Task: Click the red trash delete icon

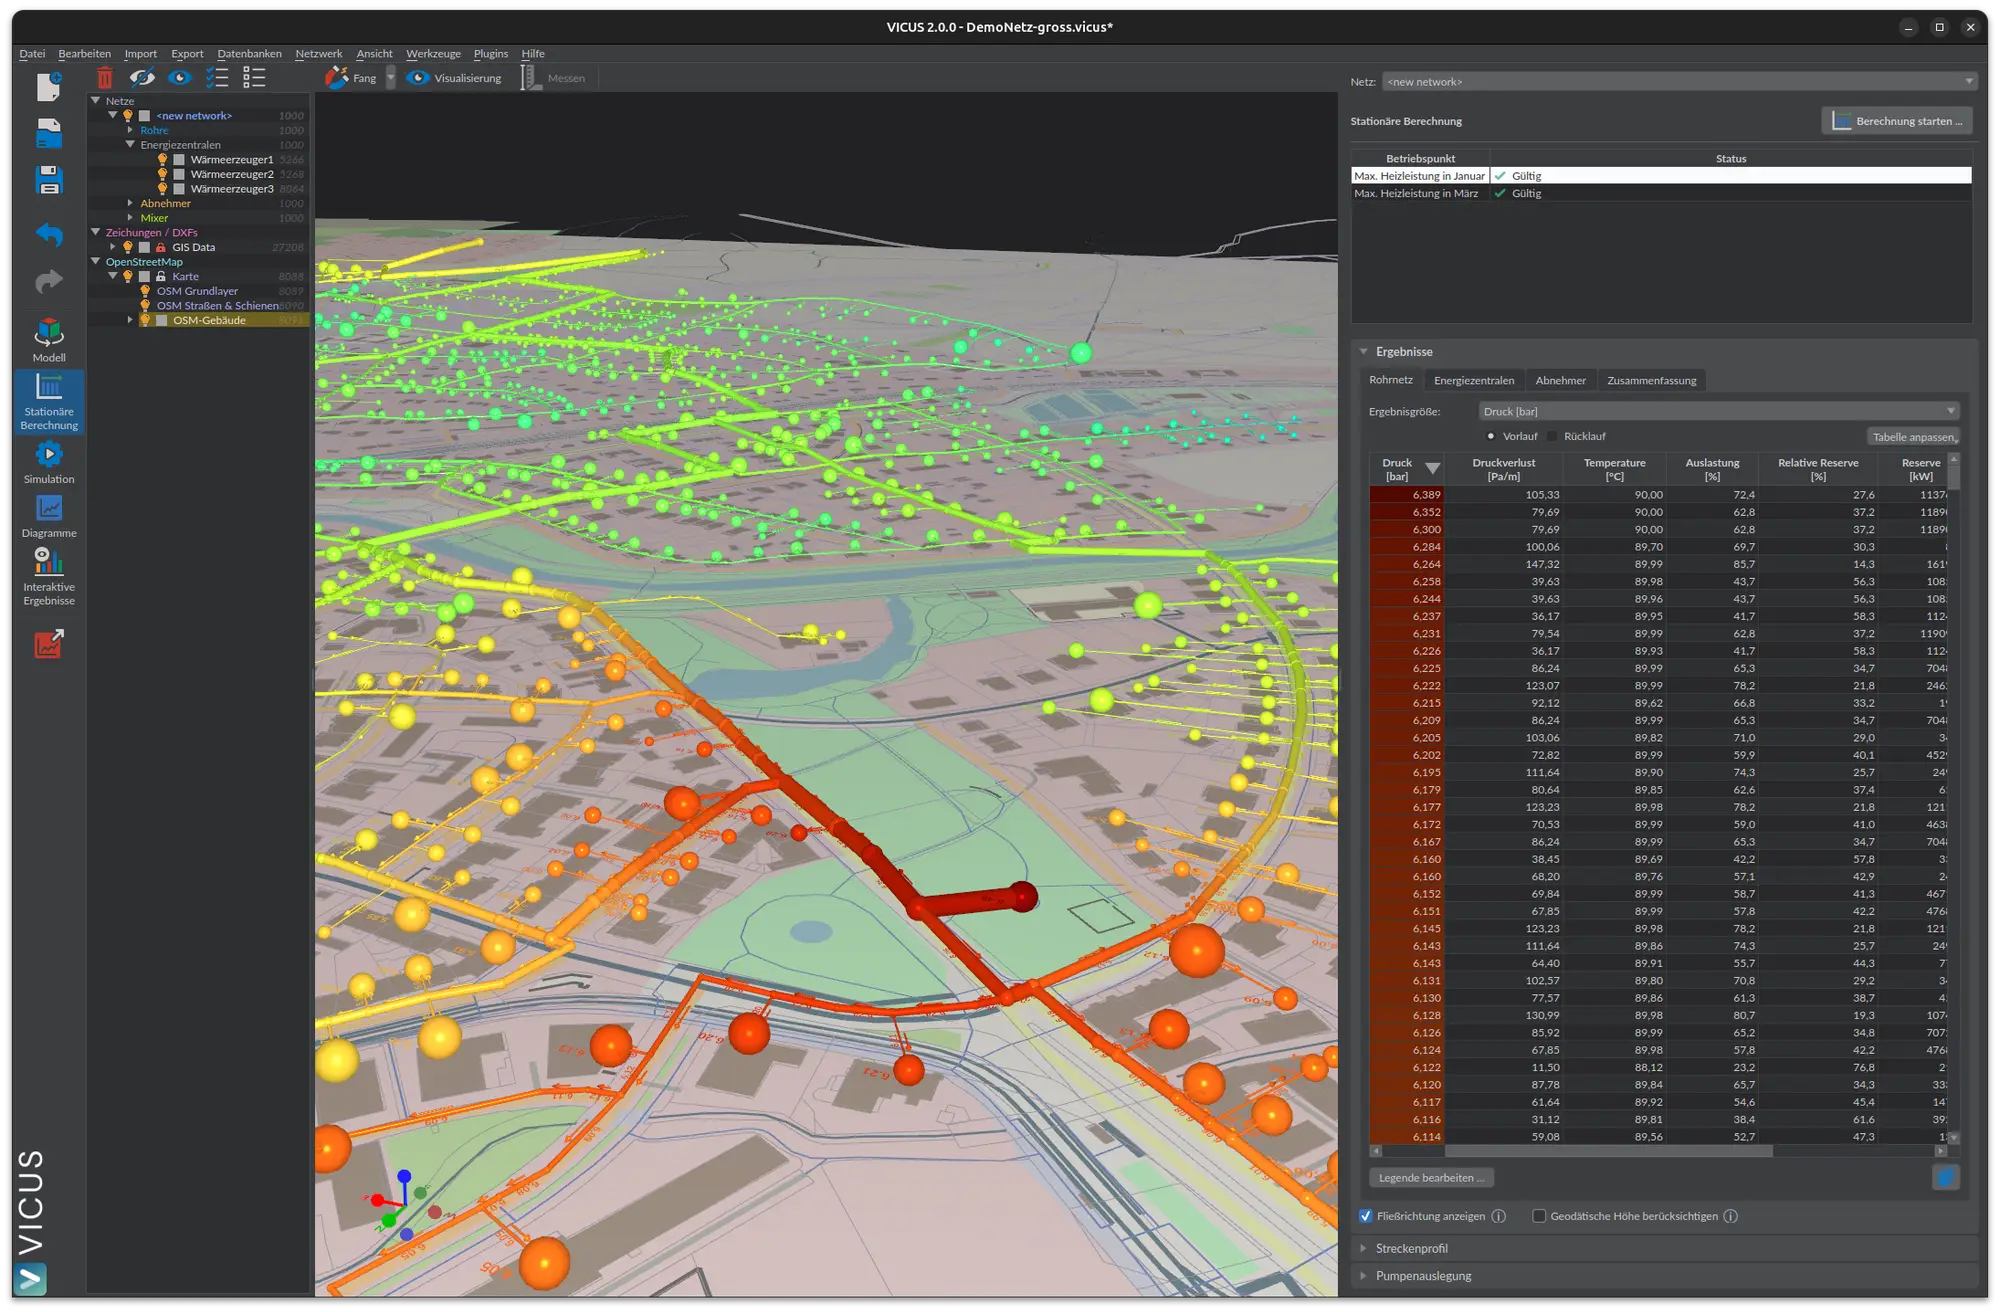Action: [x=105, y=78]
